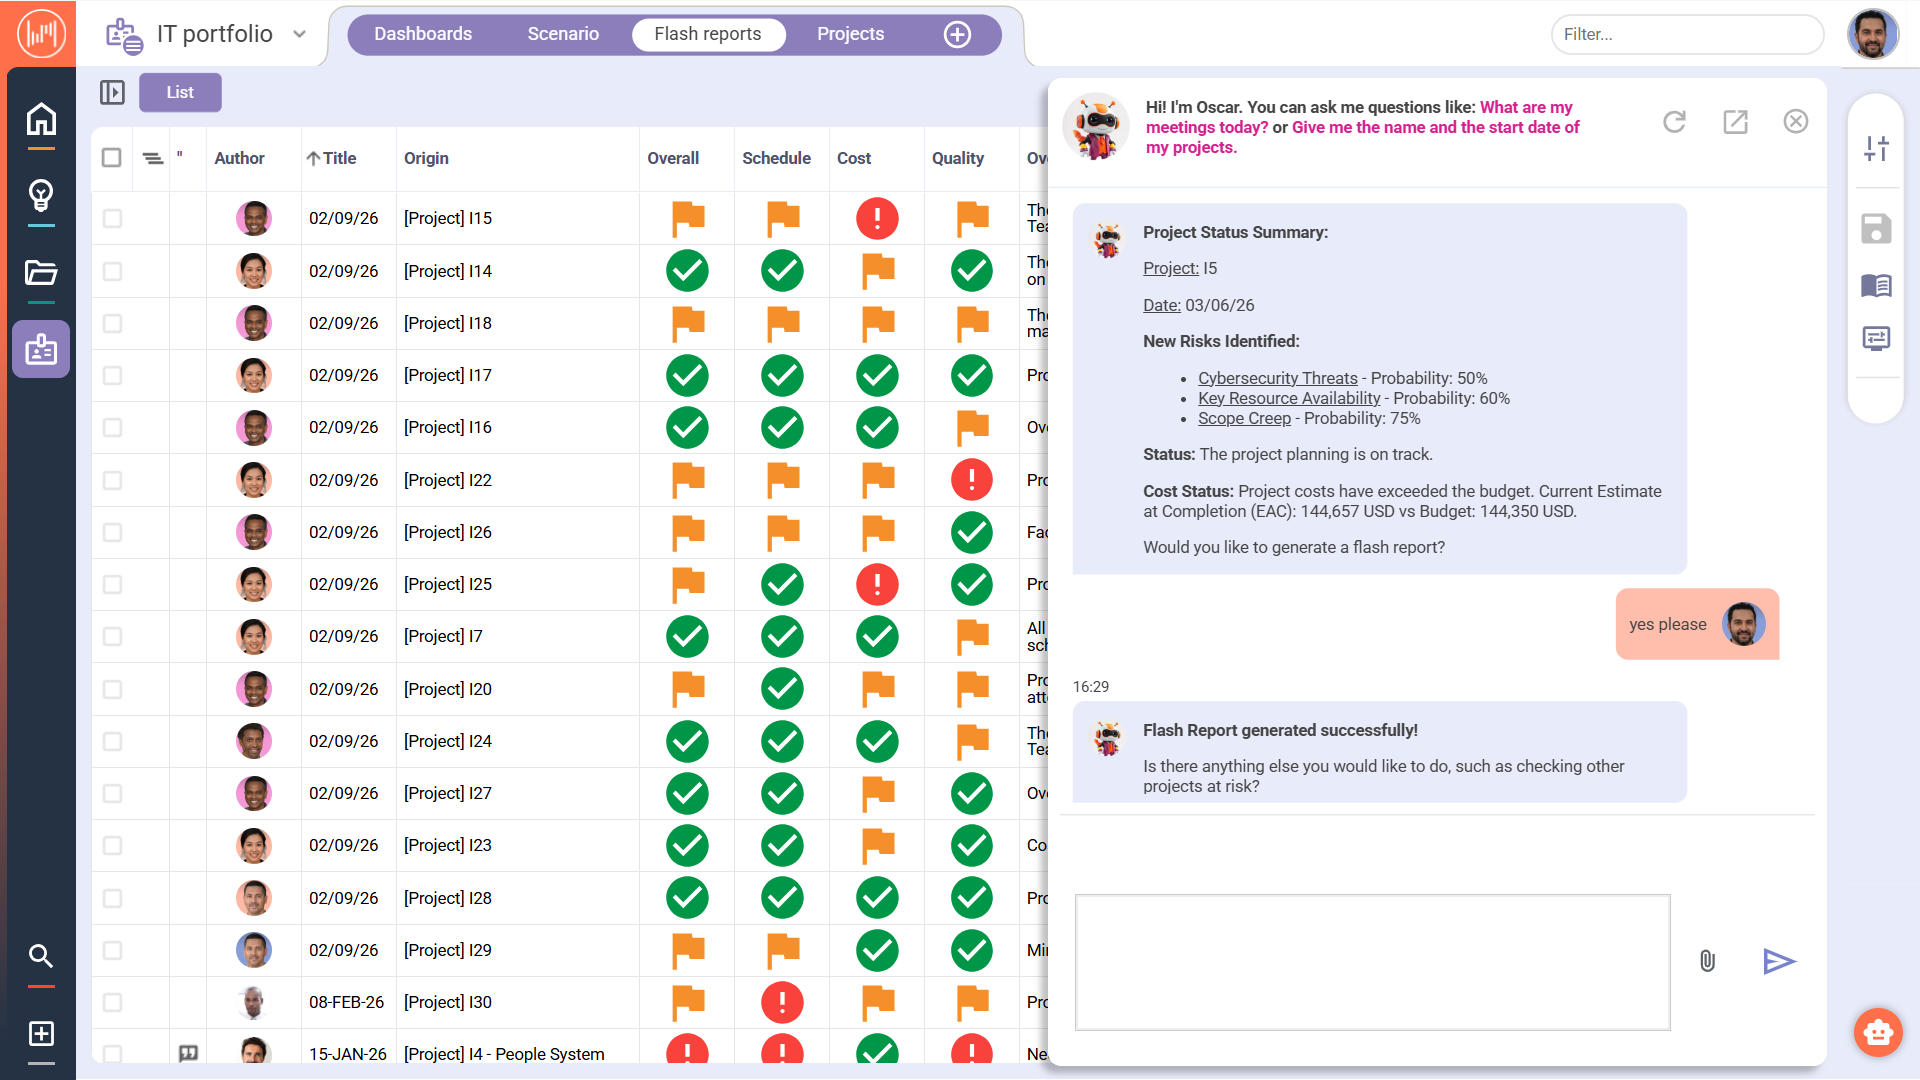
Task: Send chat message with arrow icon
Action: [x=1779, y=961]
